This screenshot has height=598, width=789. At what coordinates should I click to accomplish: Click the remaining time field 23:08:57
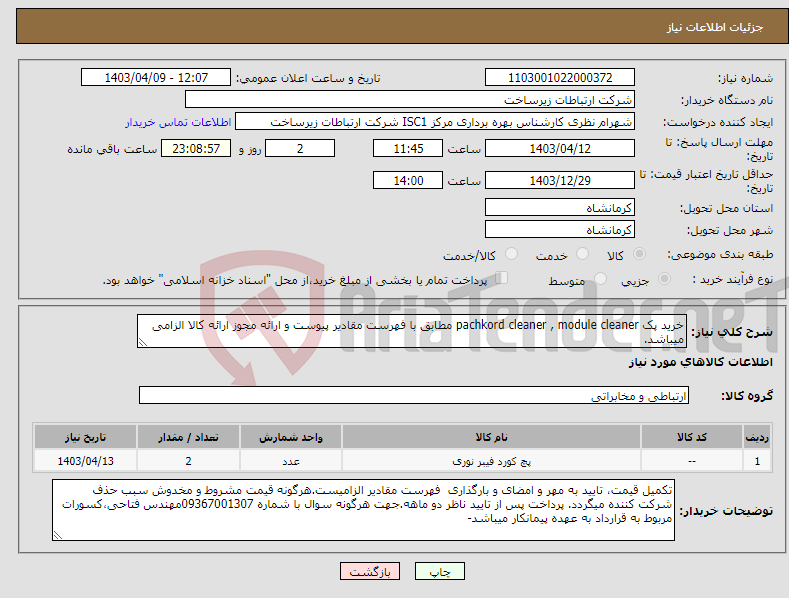pyautogui.click(x=196, y=148)
